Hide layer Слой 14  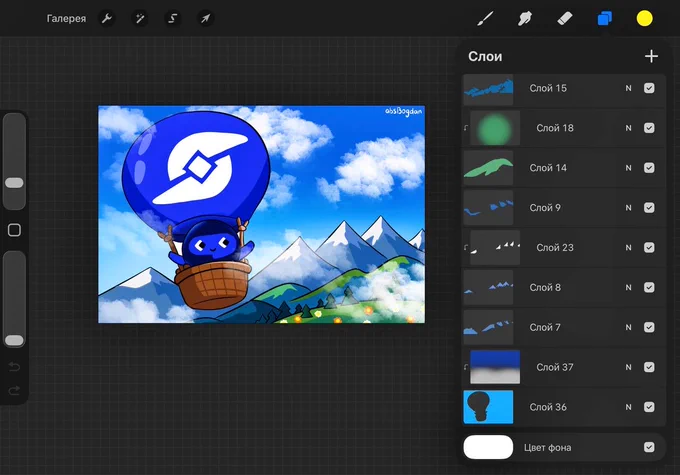[649, 168]
